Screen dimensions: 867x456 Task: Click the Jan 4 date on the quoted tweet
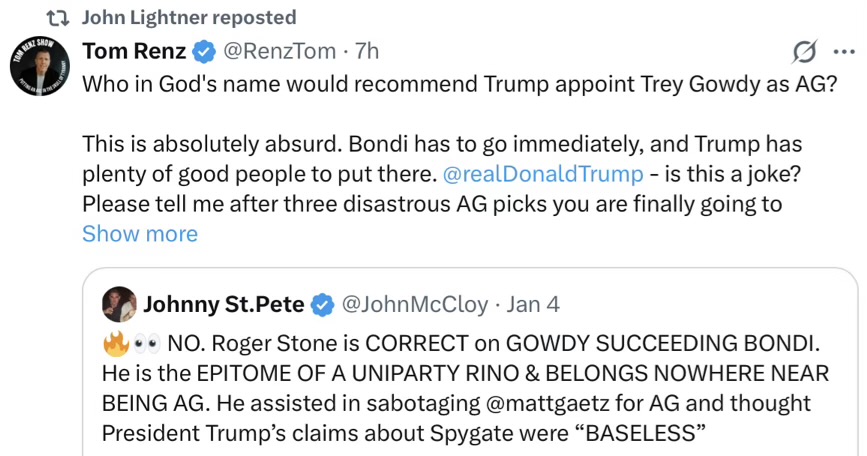(535, 303)
